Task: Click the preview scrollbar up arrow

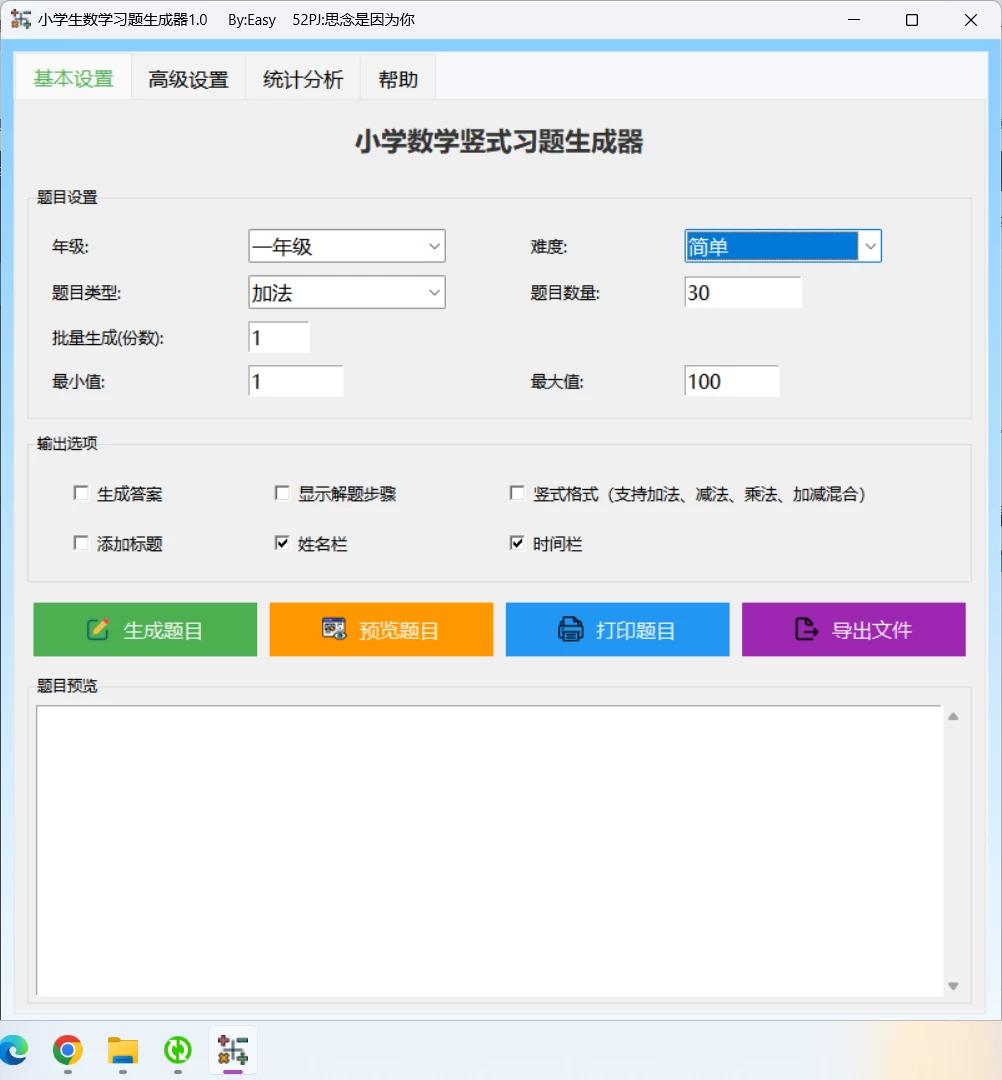Action: pos(953,716)
